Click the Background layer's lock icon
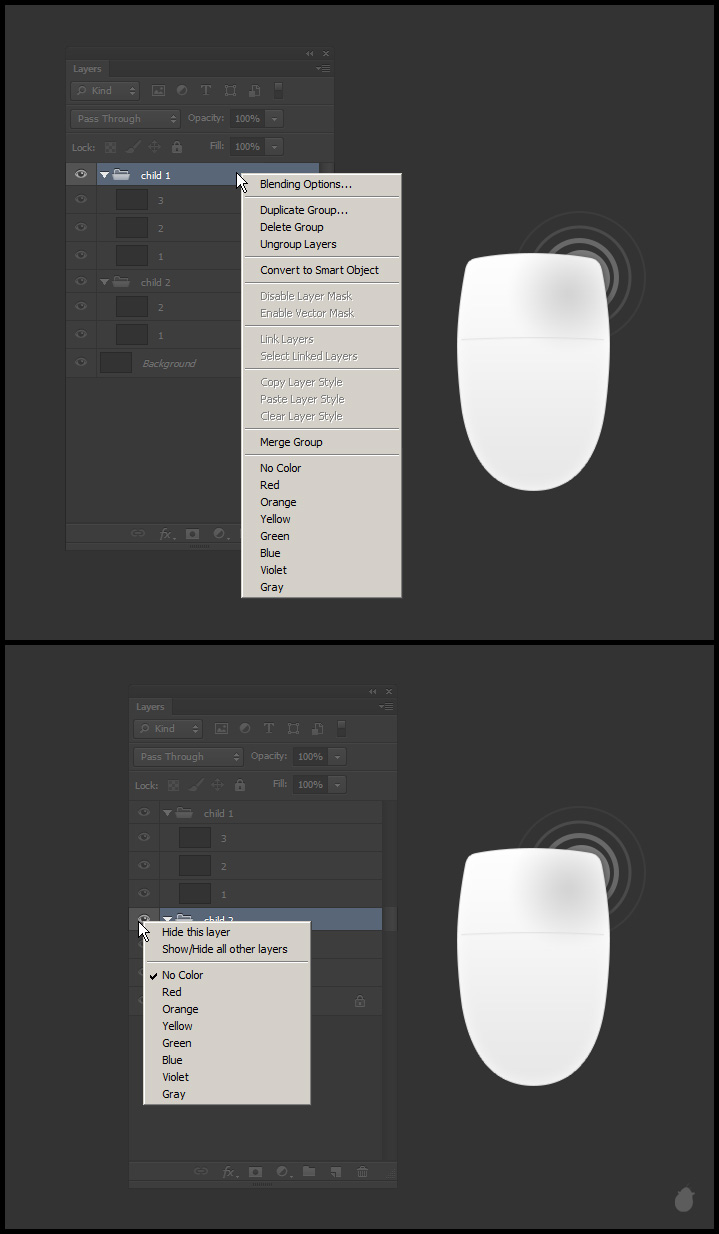This screenshot has width=719, height=1234. pos(360,1001)
